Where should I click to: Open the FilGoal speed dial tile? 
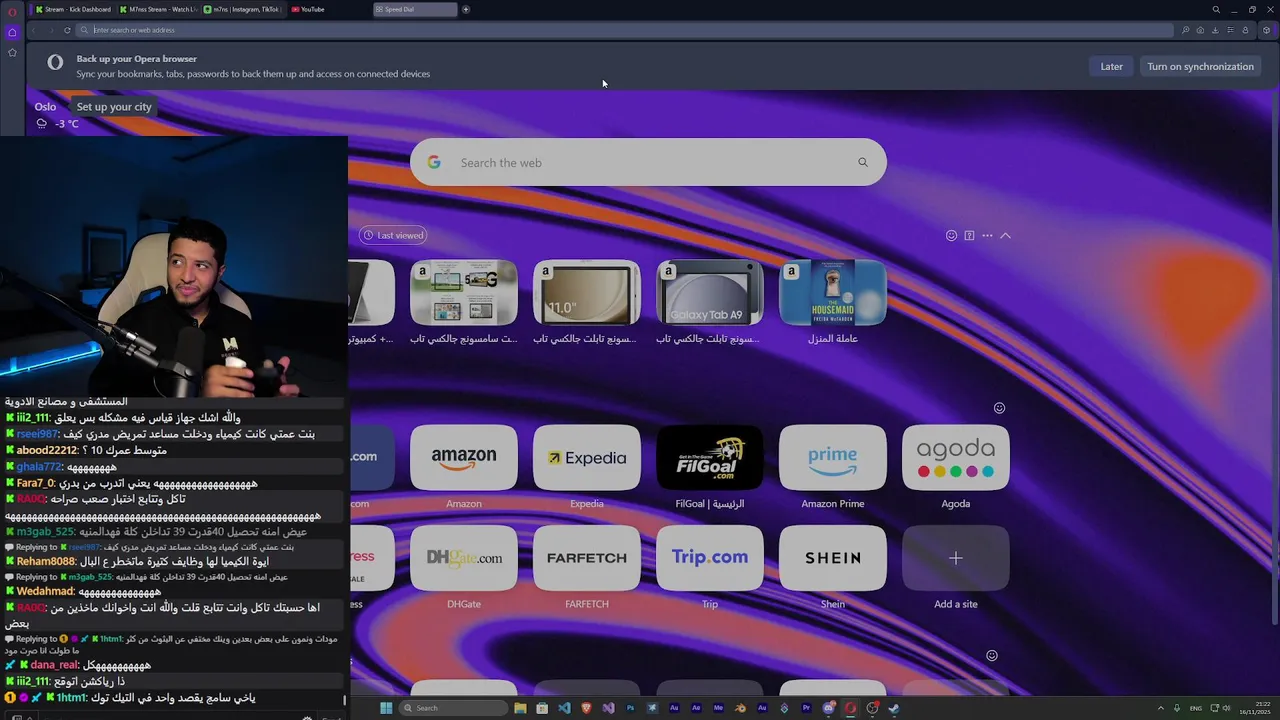tap(710, 458)
